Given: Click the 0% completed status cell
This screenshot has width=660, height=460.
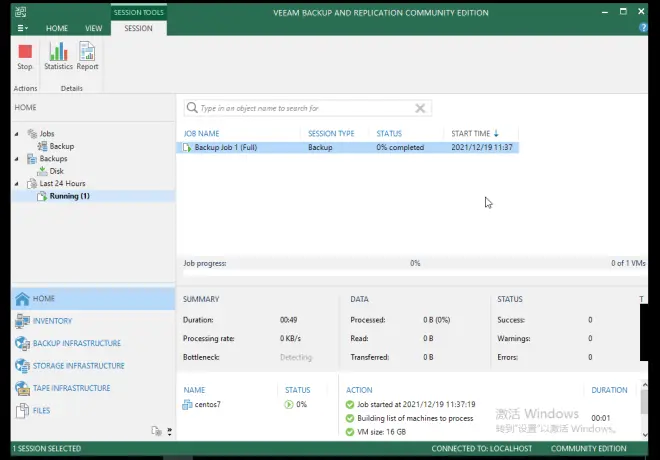Looking at the screenshot, I should point(400,147).
